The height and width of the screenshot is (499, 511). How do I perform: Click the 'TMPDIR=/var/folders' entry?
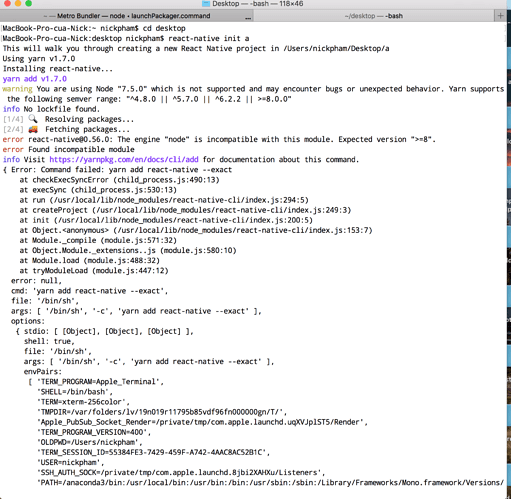pyautogui.click(x=162, y=412)
